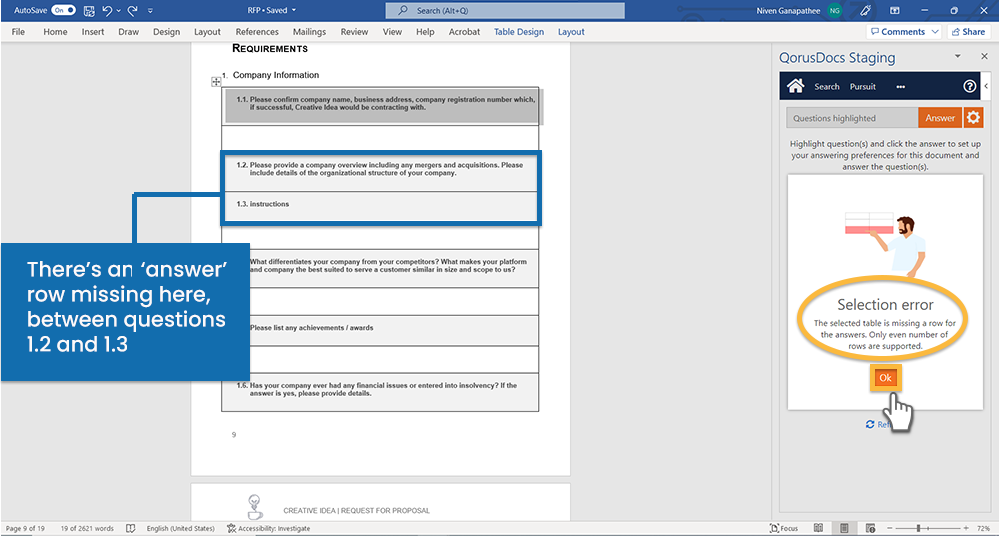Open the QorusDocs help icon
This screenshot has height=536, width=1001.
click(x=970, y=87)
